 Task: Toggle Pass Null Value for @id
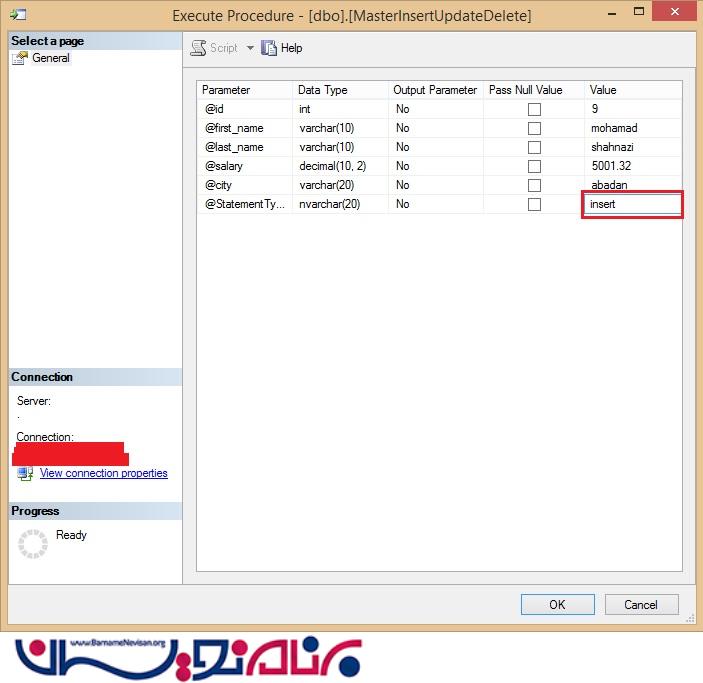tap(534, 109)
